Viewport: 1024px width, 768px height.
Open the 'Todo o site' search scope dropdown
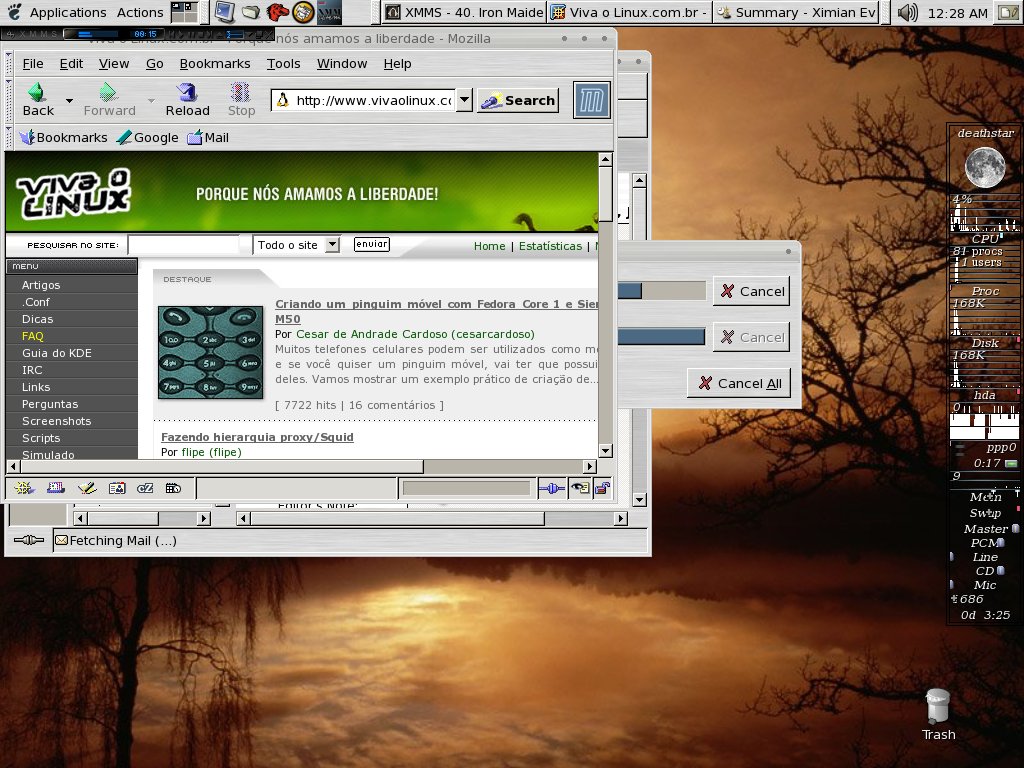pyautogui.click(x=332, y=244)
